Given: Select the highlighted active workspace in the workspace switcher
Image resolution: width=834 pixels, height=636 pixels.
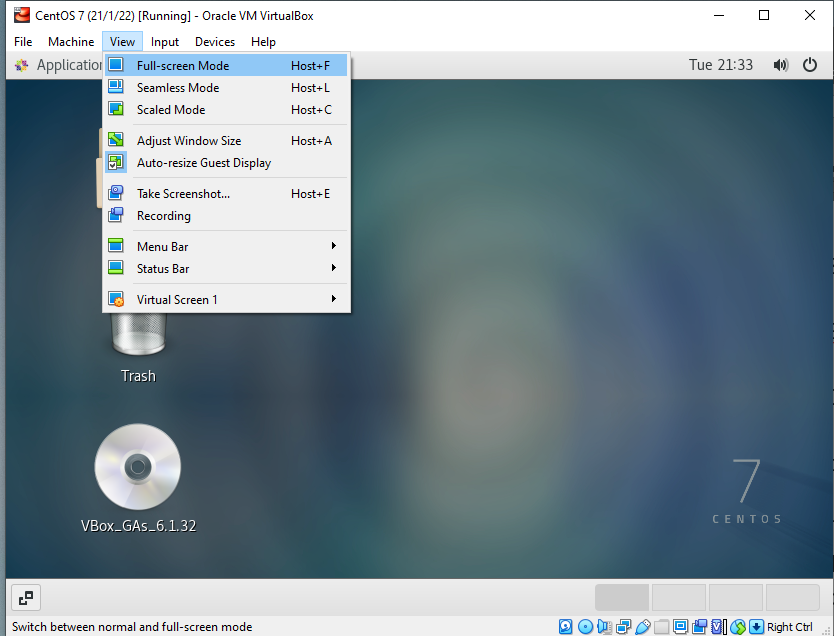Looking at the screenshot, I should point(622,597).
